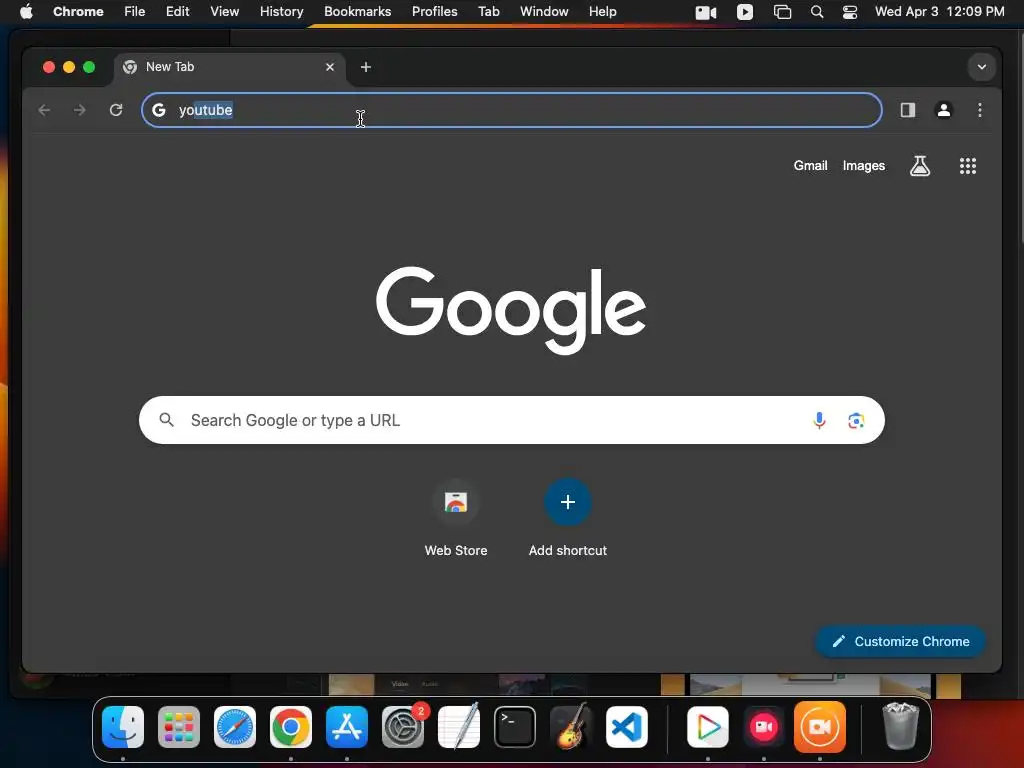The height and width of the screenshot is (768, 1024).
Task: Reload the current page
Action: tap(116, 110)
